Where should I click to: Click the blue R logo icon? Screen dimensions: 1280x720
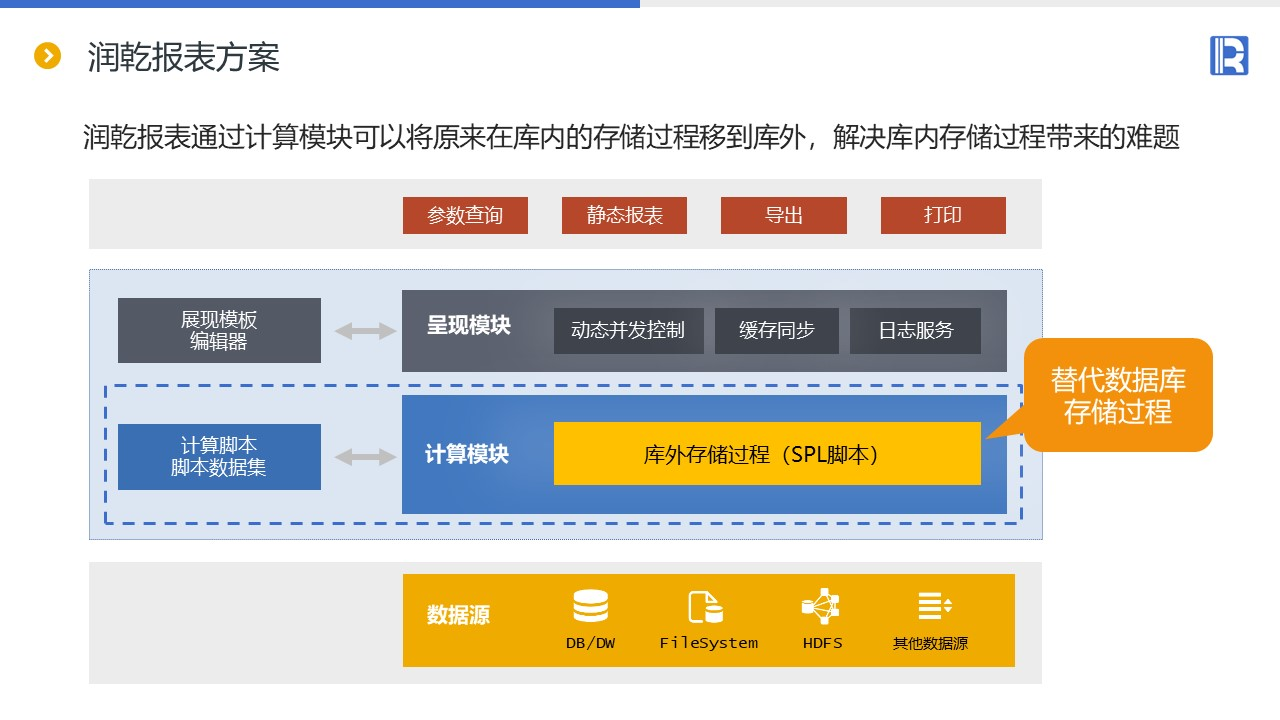pos(1229,55)
